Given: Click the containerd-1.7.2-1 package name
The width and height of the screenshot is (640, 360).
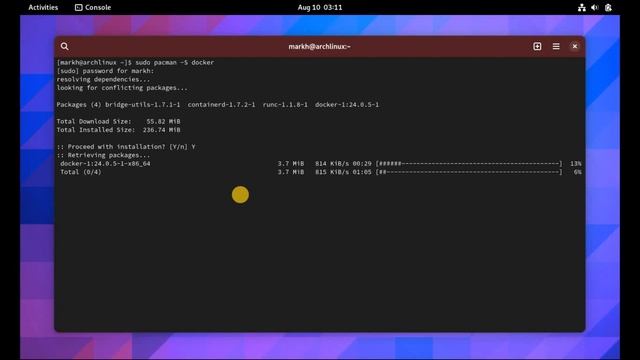Looking at the screenshot, I should (221, 104).
